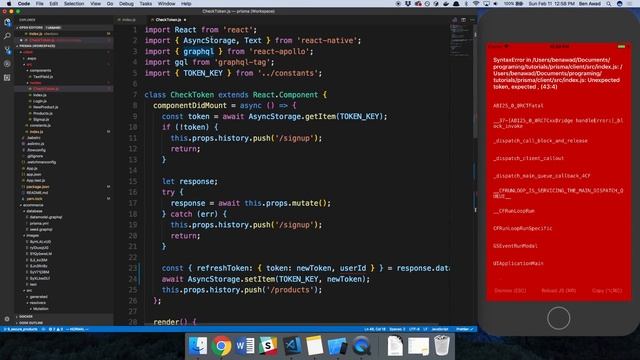
Task: Open package.json in the explorer
Action: 37,187
